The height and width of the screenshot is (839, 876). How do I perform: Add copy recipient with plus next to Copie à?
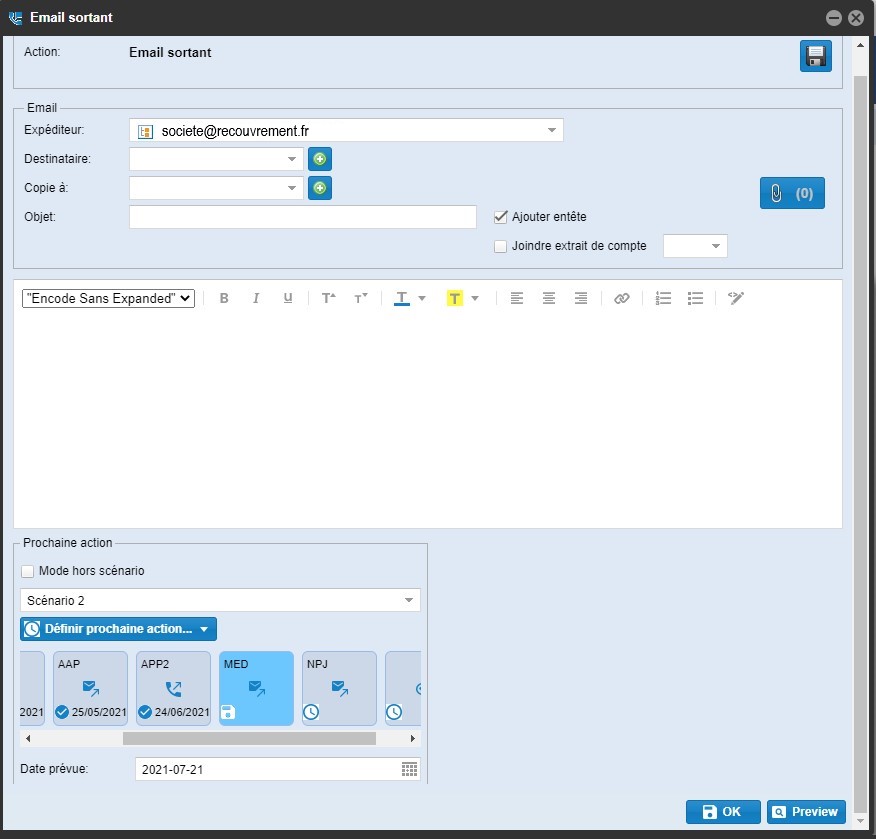320,188
